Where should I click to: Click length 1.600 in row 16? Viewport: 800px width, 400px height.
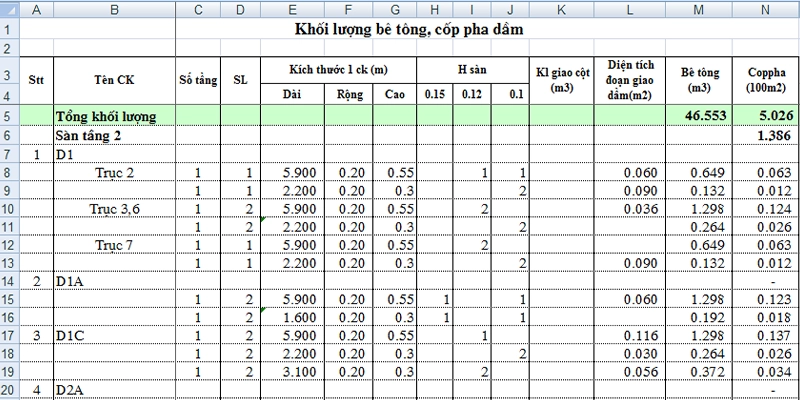pyautogui.click(x=292, y=317)
